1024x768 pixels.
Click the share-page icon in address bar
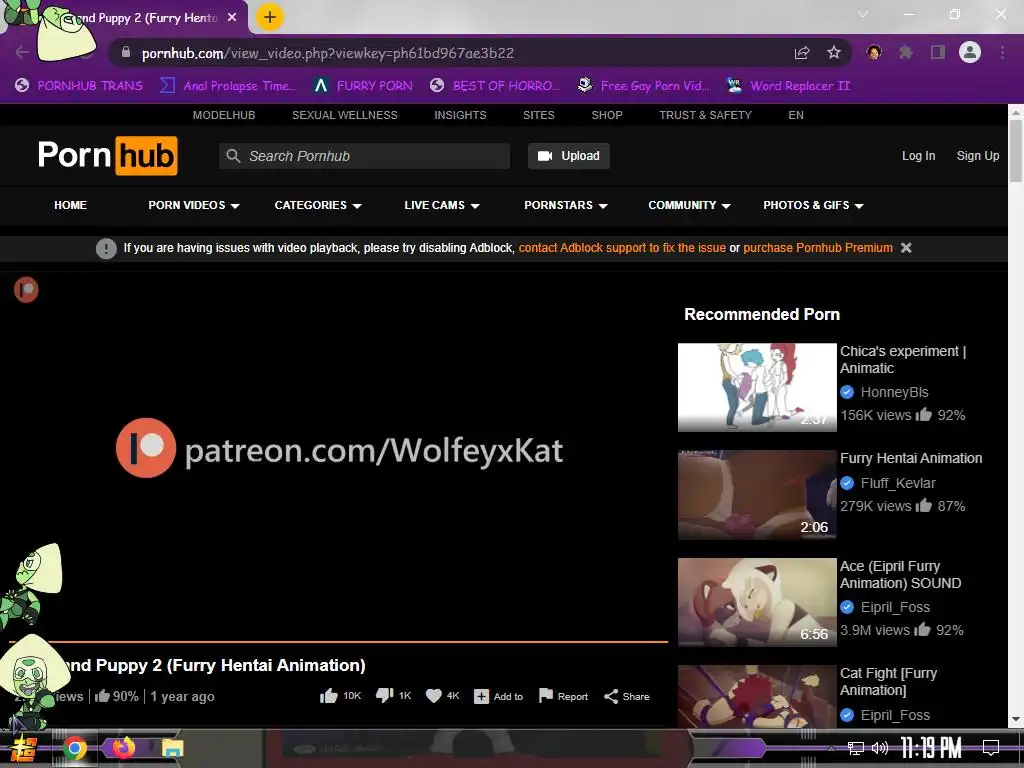pyautogui.click(x=802, y=53)
